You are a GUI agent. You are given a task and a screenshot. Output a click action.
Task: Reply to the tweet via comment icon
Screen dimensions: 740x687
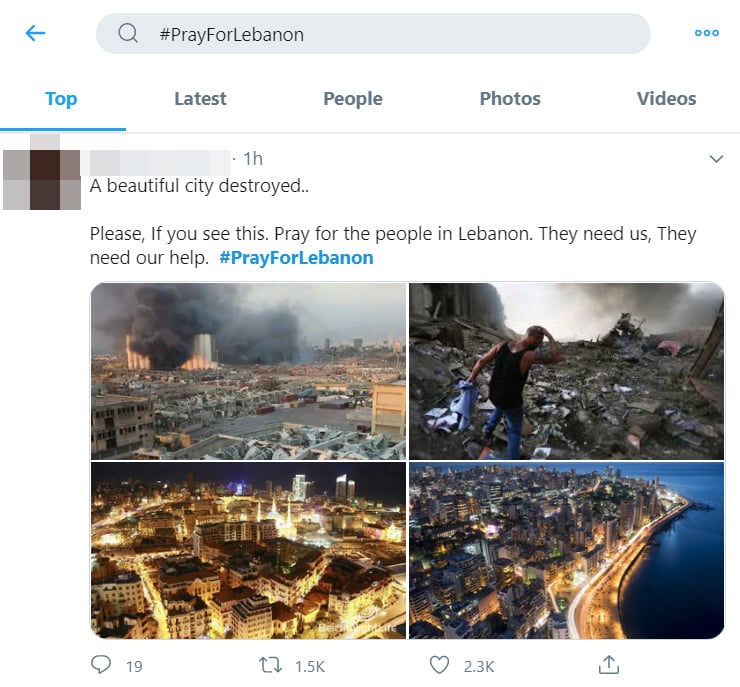[x=101, y=664]
